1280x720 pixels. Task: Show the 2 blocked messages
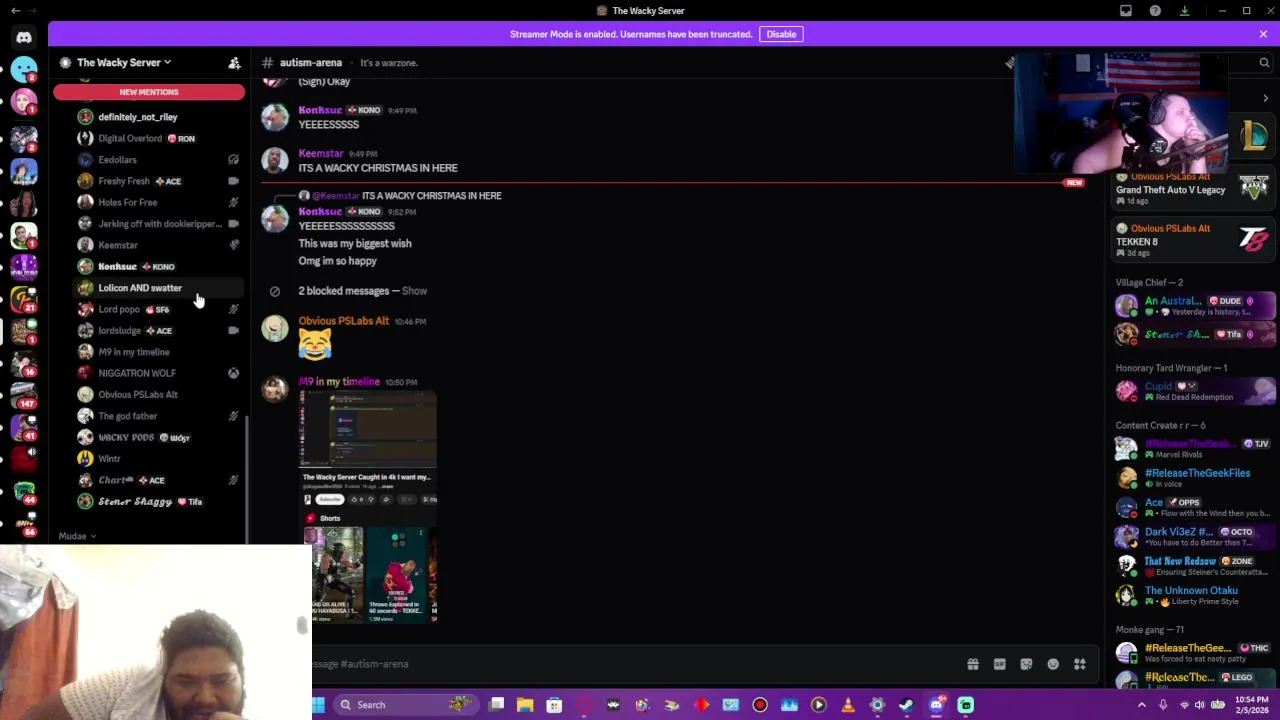[414, 291]
